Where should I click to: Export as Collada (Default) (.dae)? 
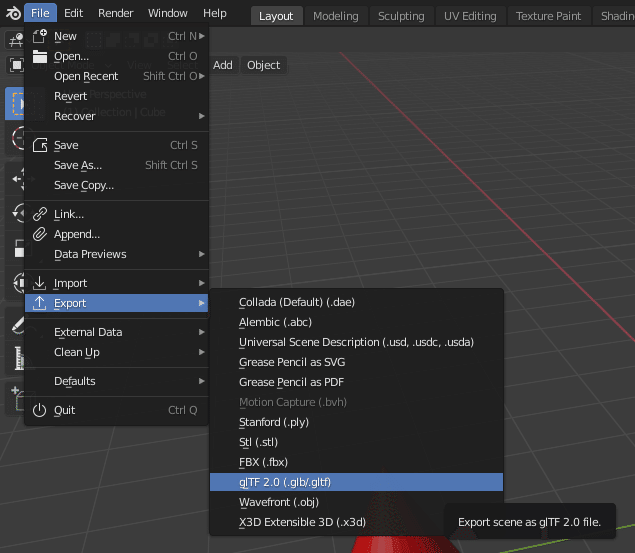[x=356, y=302]
